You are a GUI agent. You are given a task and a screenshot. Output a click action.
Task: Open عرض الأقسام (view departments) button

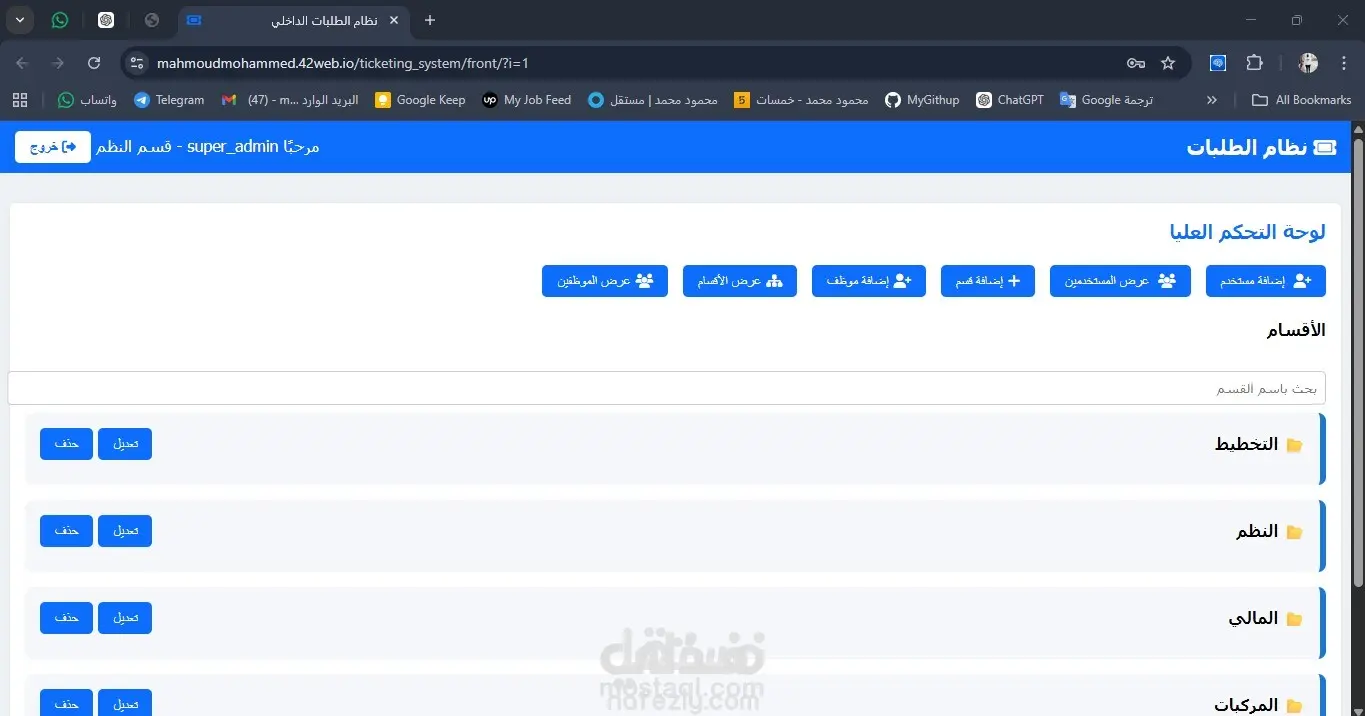point(740,281)
